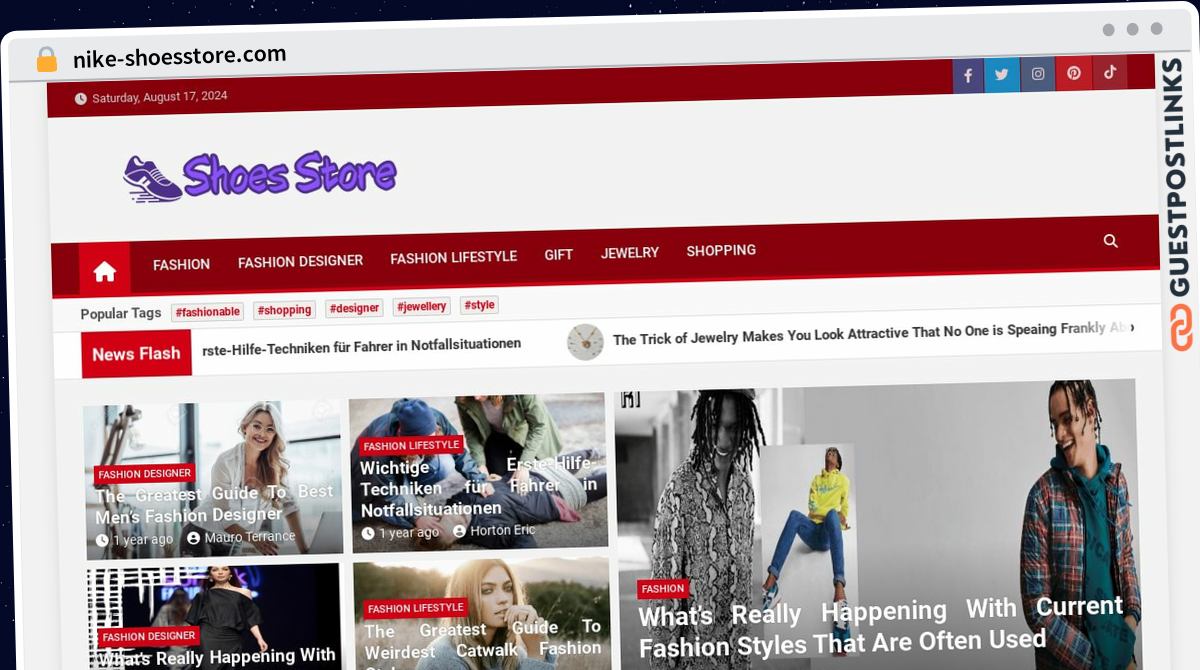Open the Jewelry menu item
1200x670 pixels.
[629, 253]
